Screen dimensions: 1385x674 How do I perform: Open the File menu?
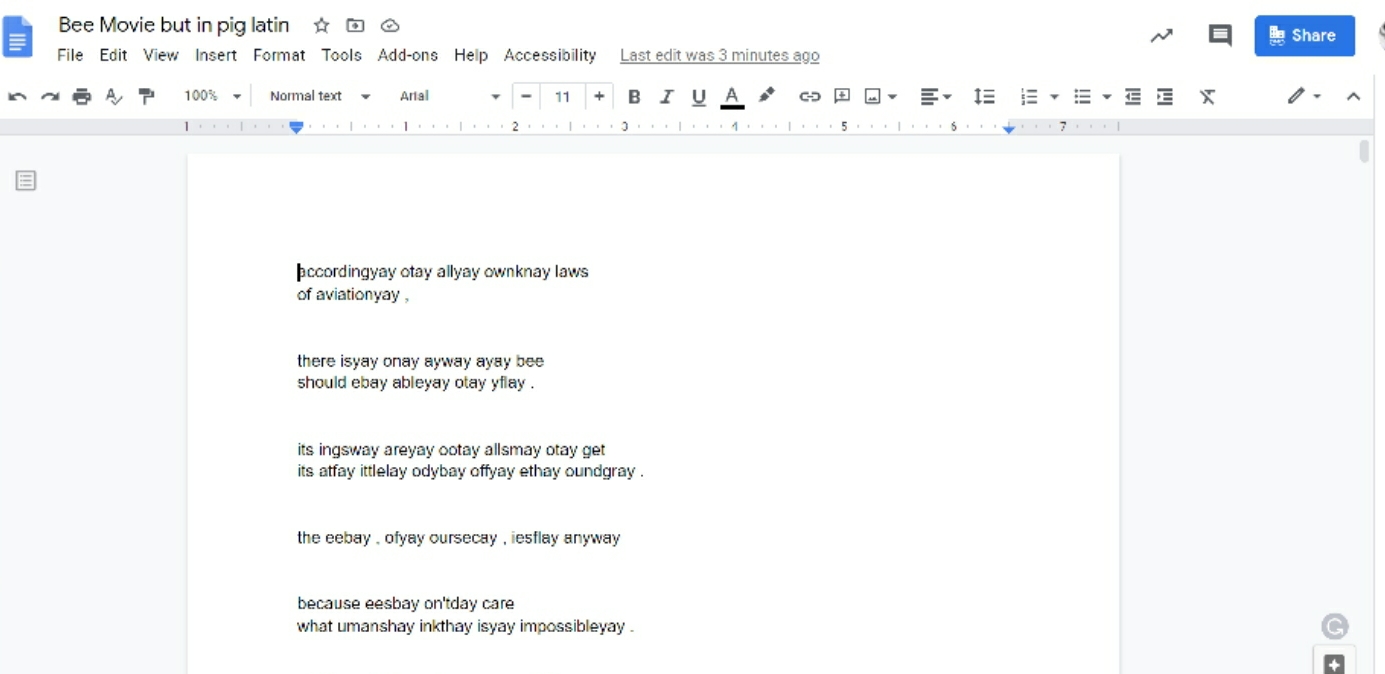[x=70, y=55]
